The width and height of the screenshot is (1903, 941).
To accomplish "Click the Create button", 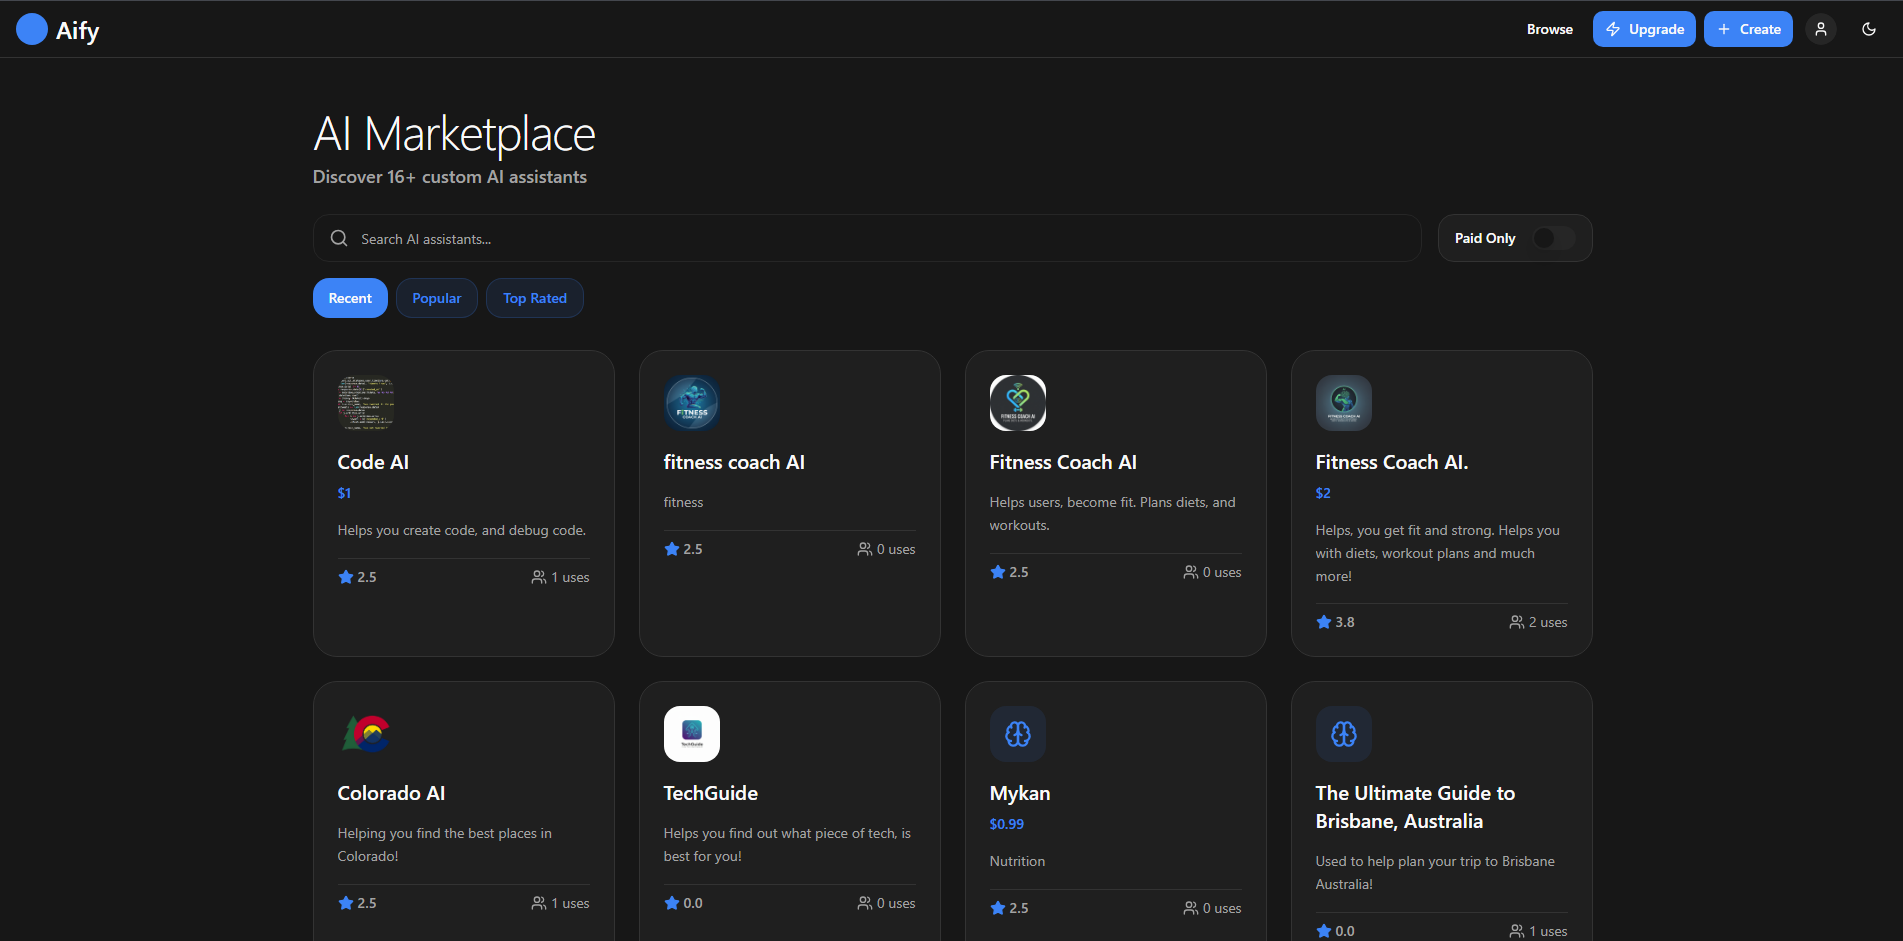I will pos(1748,29).
